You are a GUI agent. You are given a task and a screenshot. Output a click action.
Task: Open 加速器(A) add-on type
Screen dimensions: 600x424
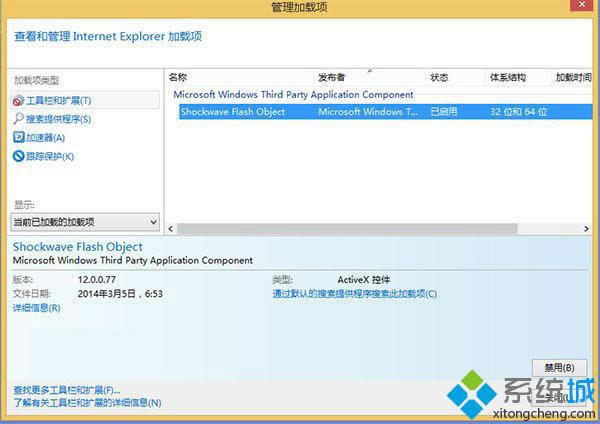pos(46,138)
